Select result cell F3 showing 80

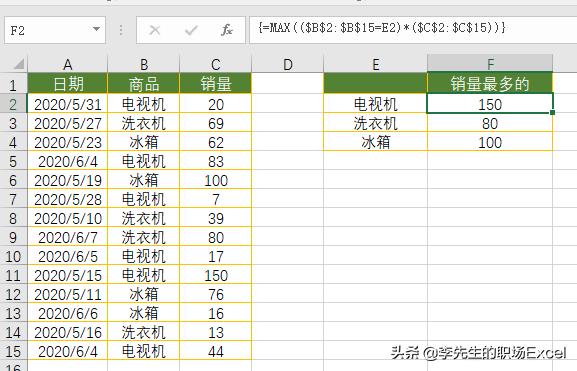pyautogui.click(x=490, y=123)
